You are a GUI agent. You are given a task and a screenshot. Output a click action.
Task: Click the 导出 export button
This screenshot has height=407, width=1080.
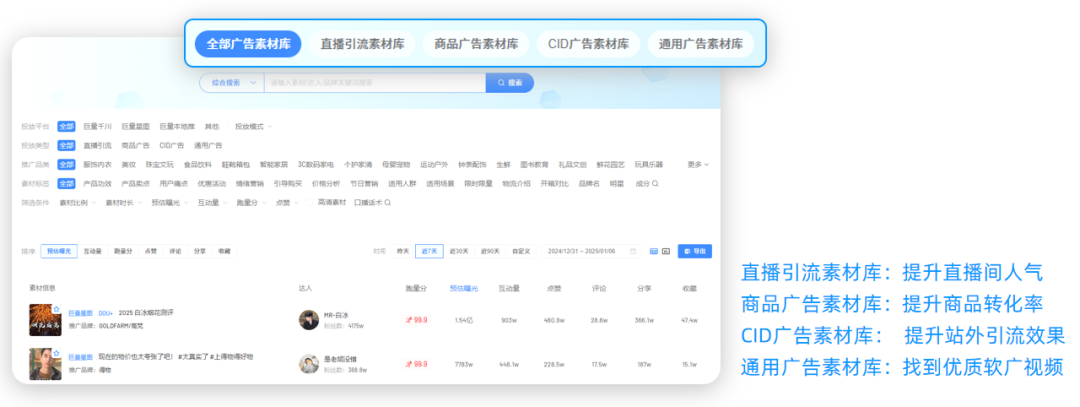pos(694,251)
